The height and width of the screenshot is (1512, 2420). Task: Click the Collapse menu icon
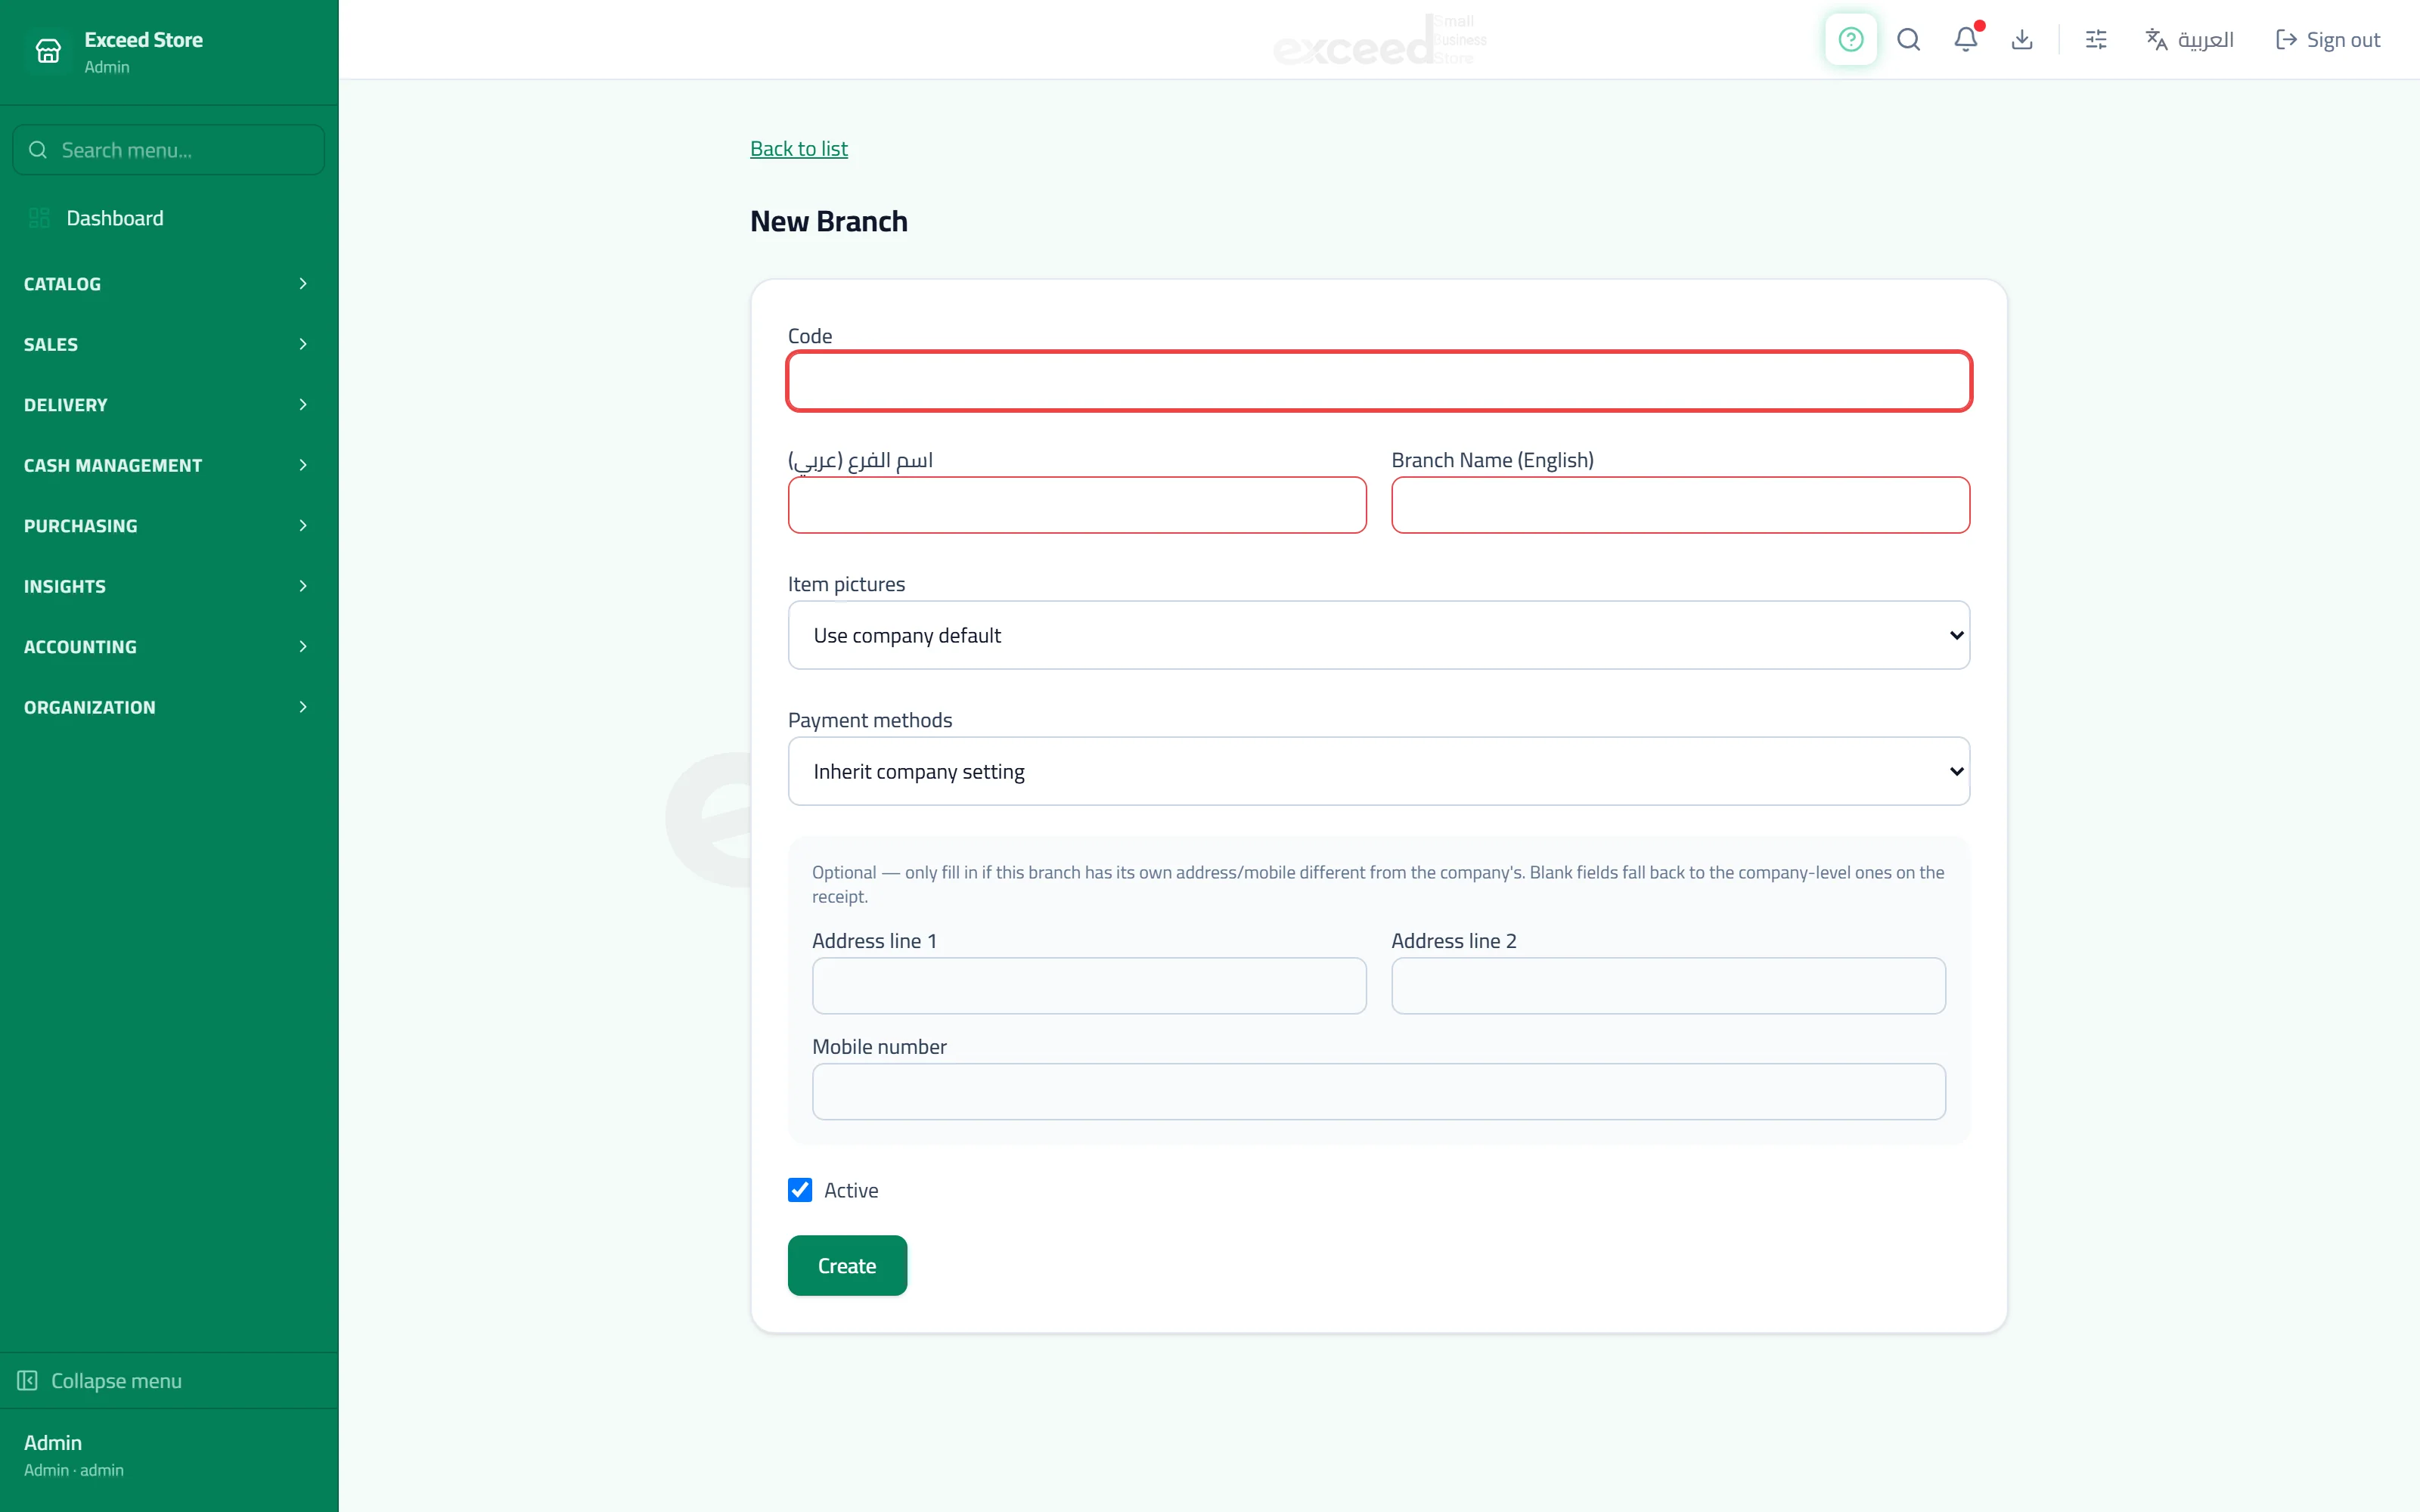[x=27, y=1381]
